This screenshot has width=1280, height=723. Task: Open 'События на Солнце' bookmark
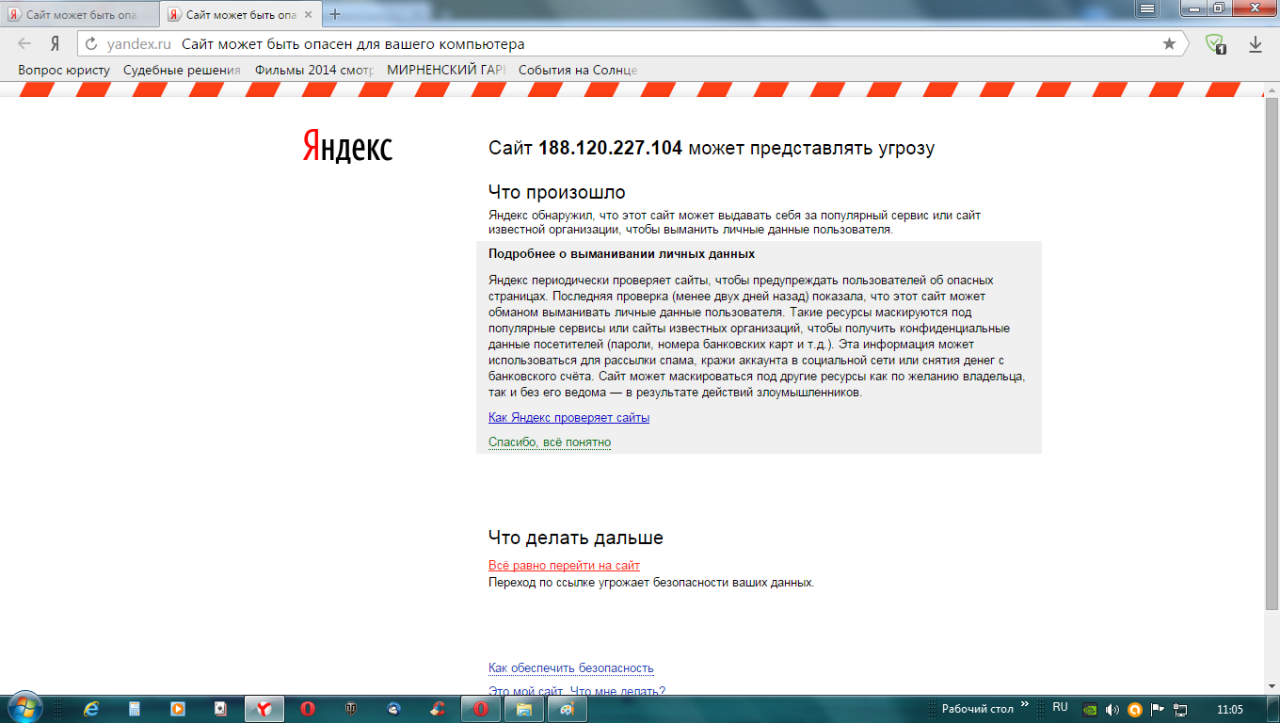(x=577, y=70)
